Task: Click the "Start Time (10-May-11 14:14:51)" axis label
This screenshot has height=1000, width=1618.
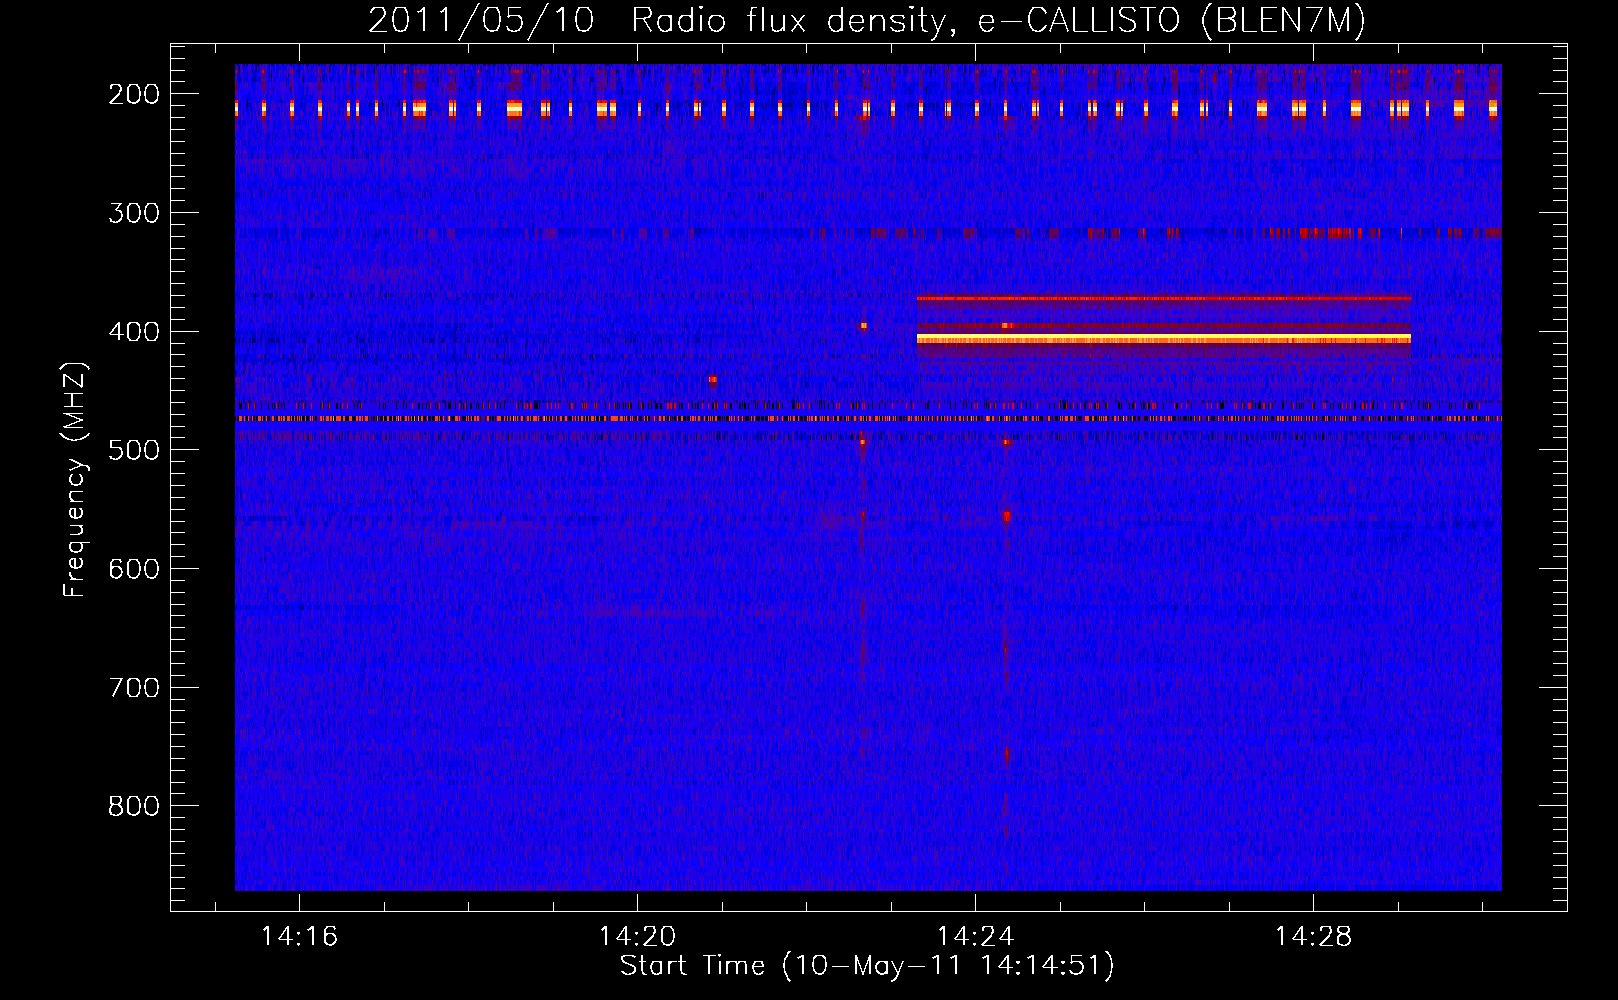Action: 867,966
